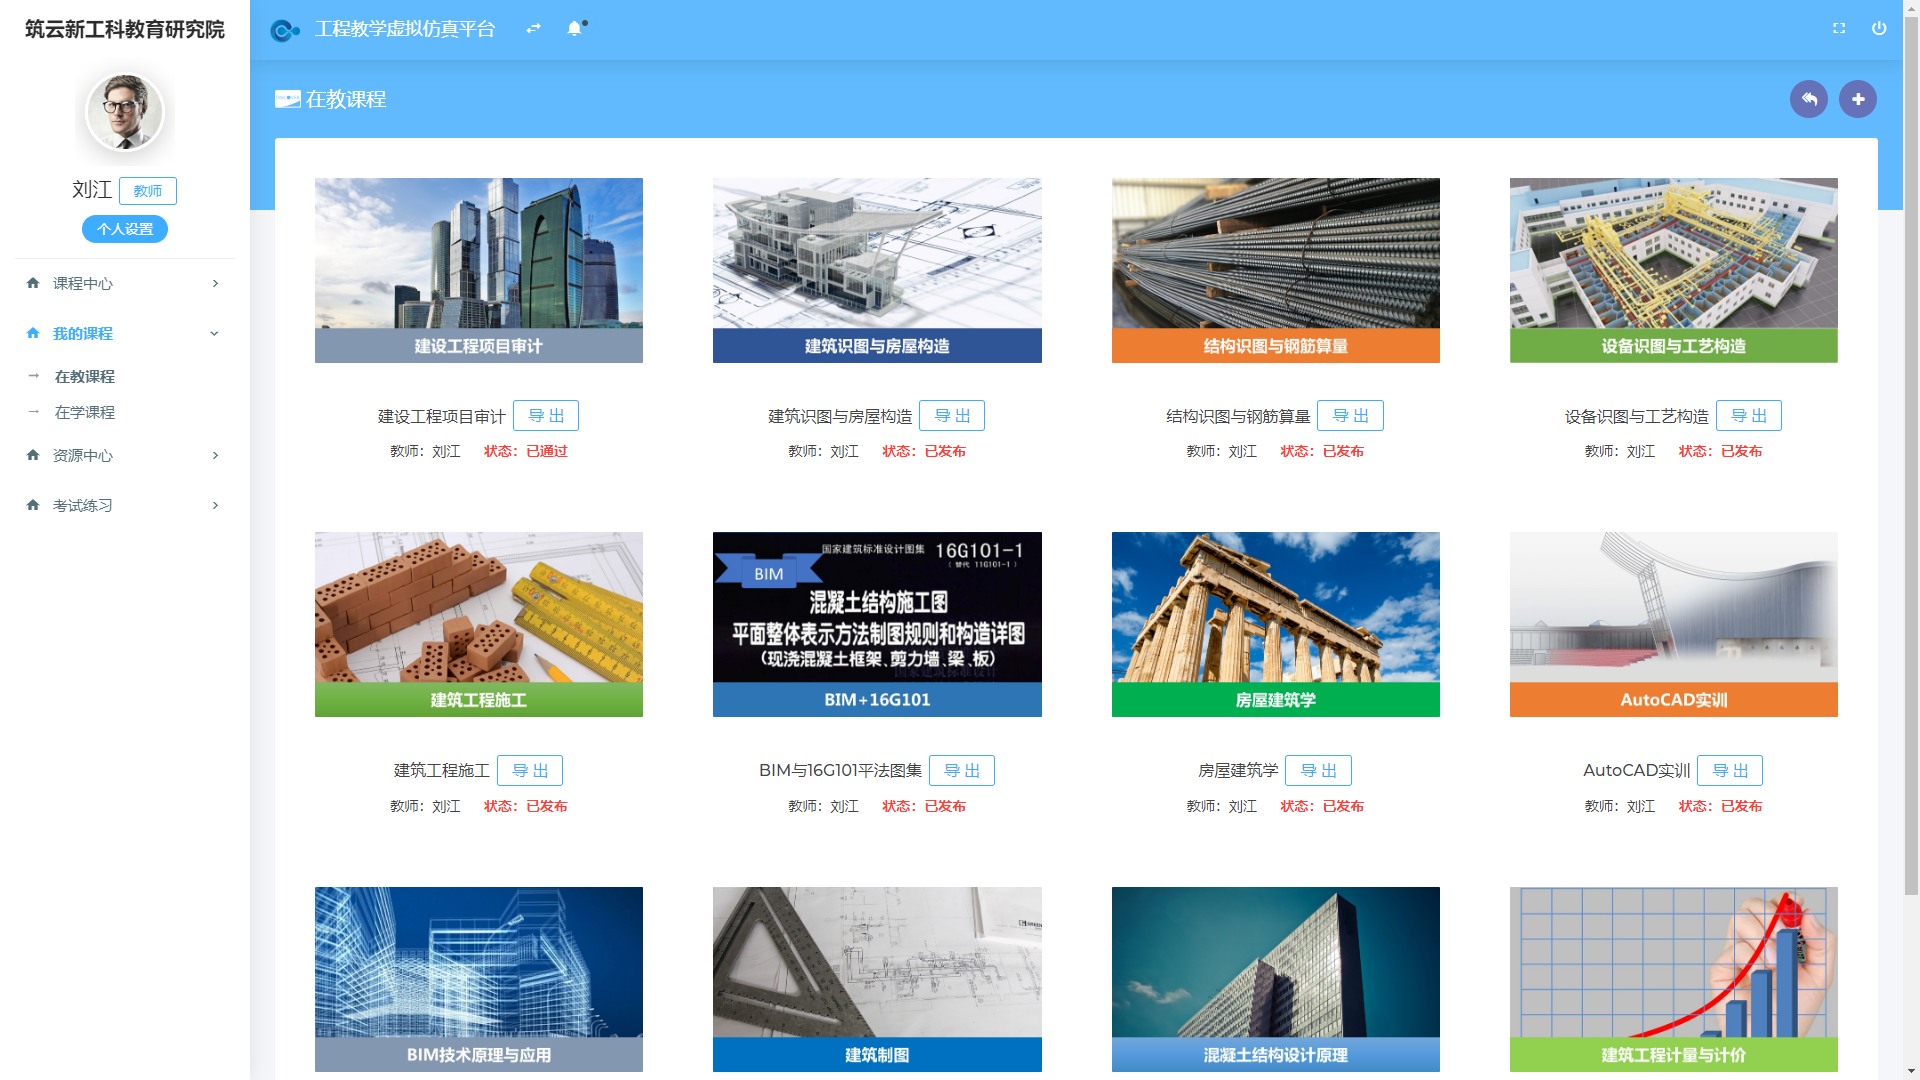1920x1080 pixels.
Task: Click the 已通过 status text
Action: click(x=547, y=452)
